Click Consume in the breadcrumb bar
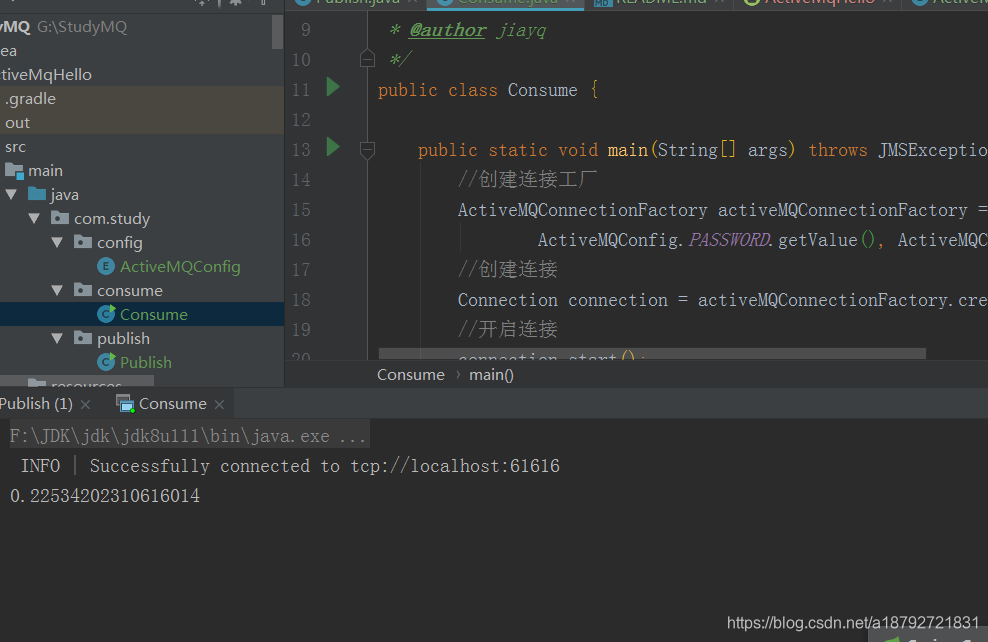This screenshot has height=642, width=988. pyautogui.click(x=410, y=375)
